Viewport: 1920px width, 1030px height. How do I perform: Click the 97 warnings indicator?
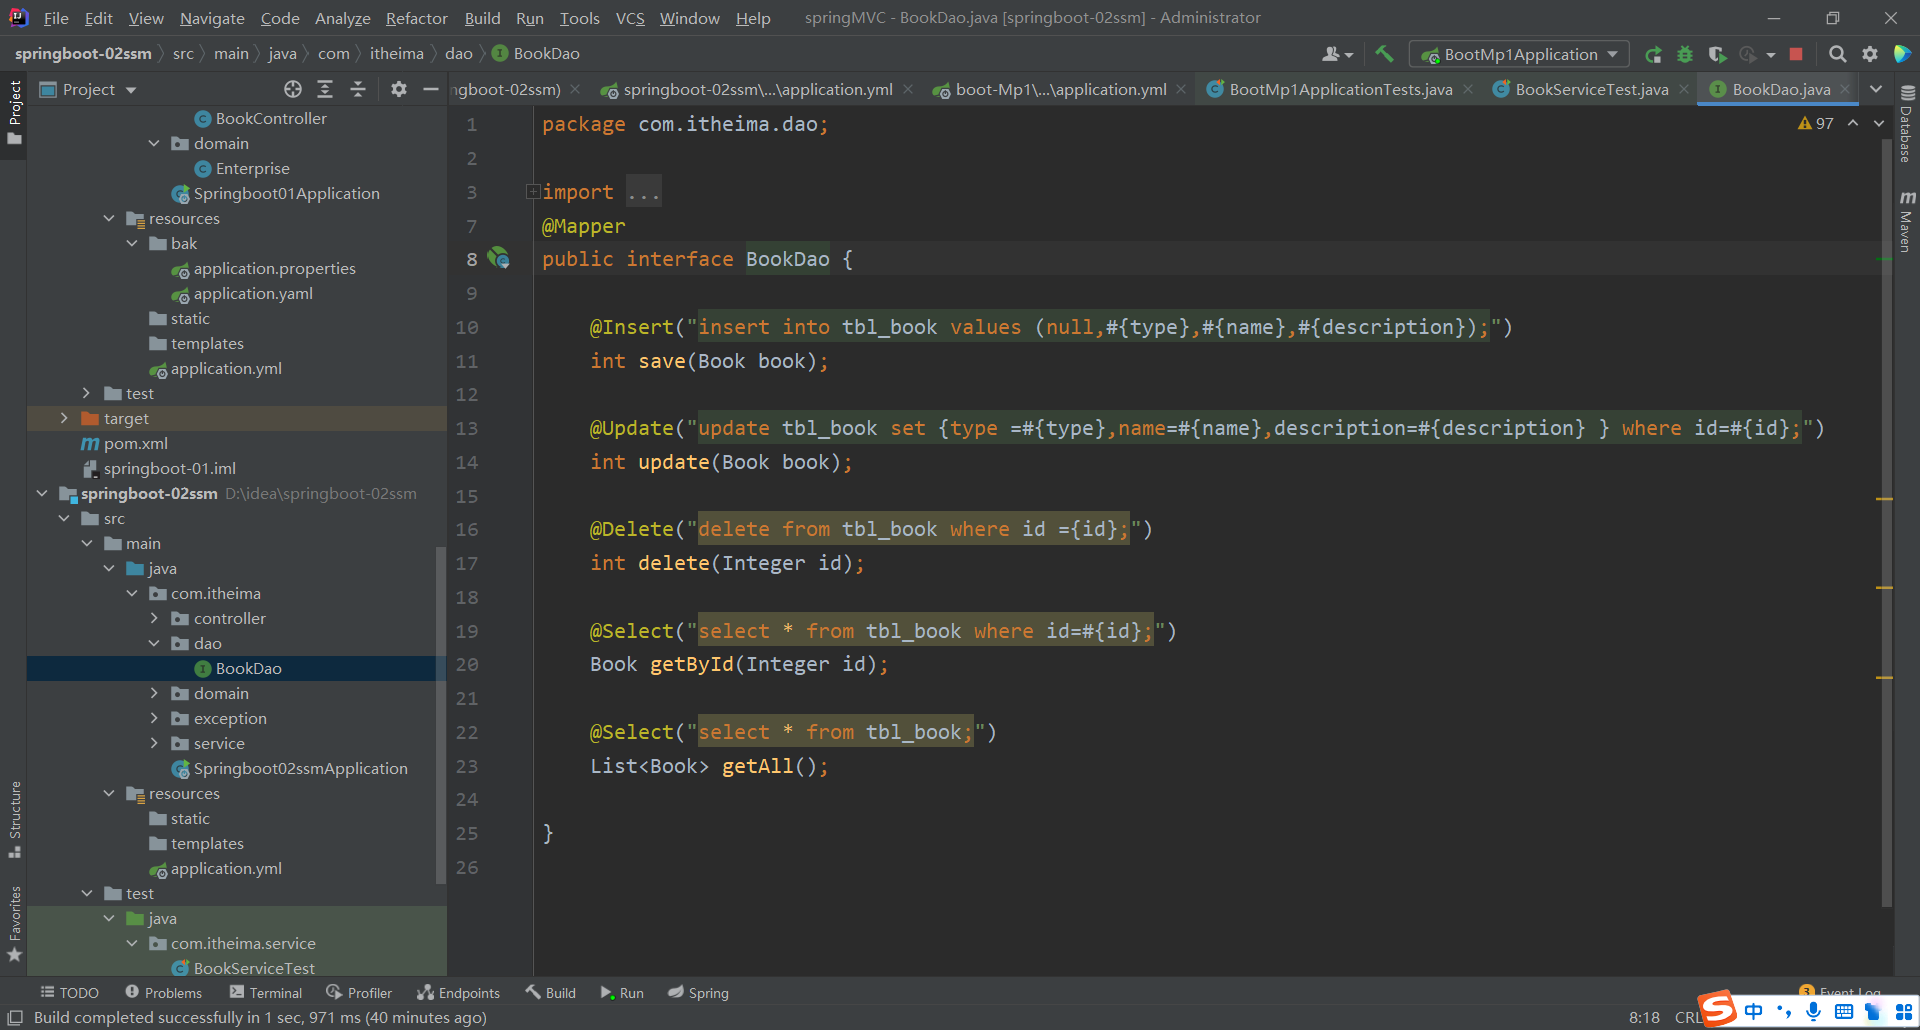tap(1815, 123)
